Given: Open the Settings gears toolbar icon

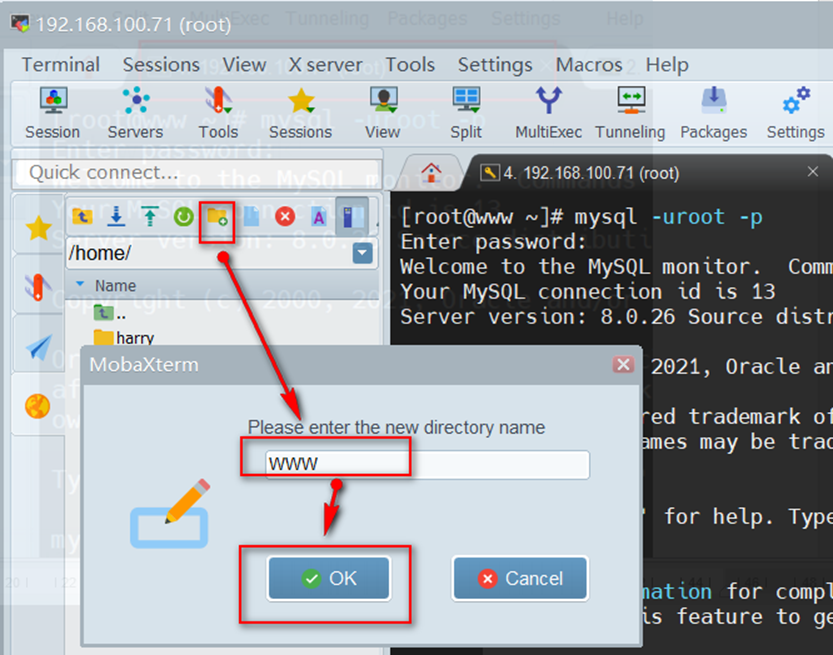Looking at the screenshot, I should pyautogui.click(x=795, y=113).
